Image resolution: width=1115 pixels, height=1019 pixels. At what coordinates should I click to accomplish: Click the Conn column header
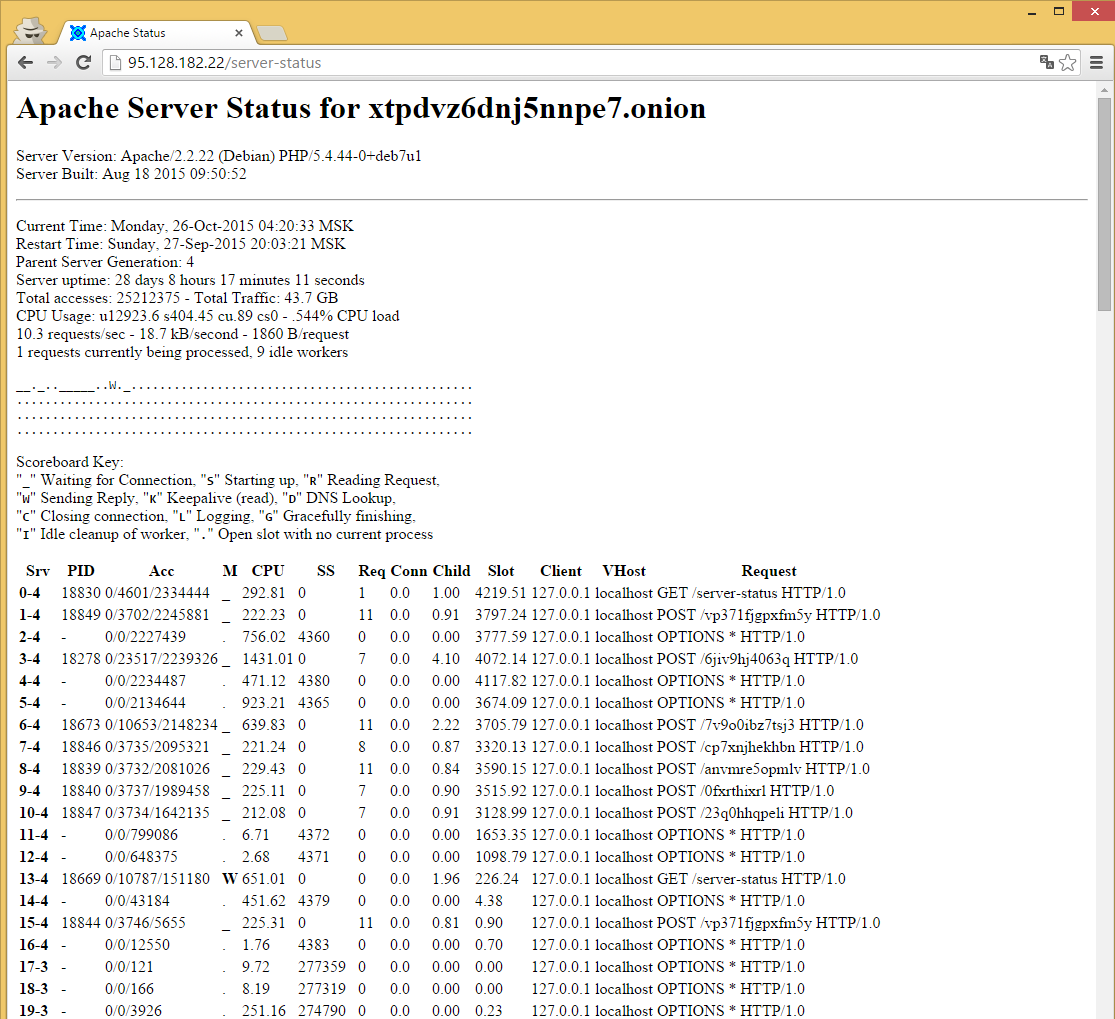pyautogui.click(x=409, y=571)
